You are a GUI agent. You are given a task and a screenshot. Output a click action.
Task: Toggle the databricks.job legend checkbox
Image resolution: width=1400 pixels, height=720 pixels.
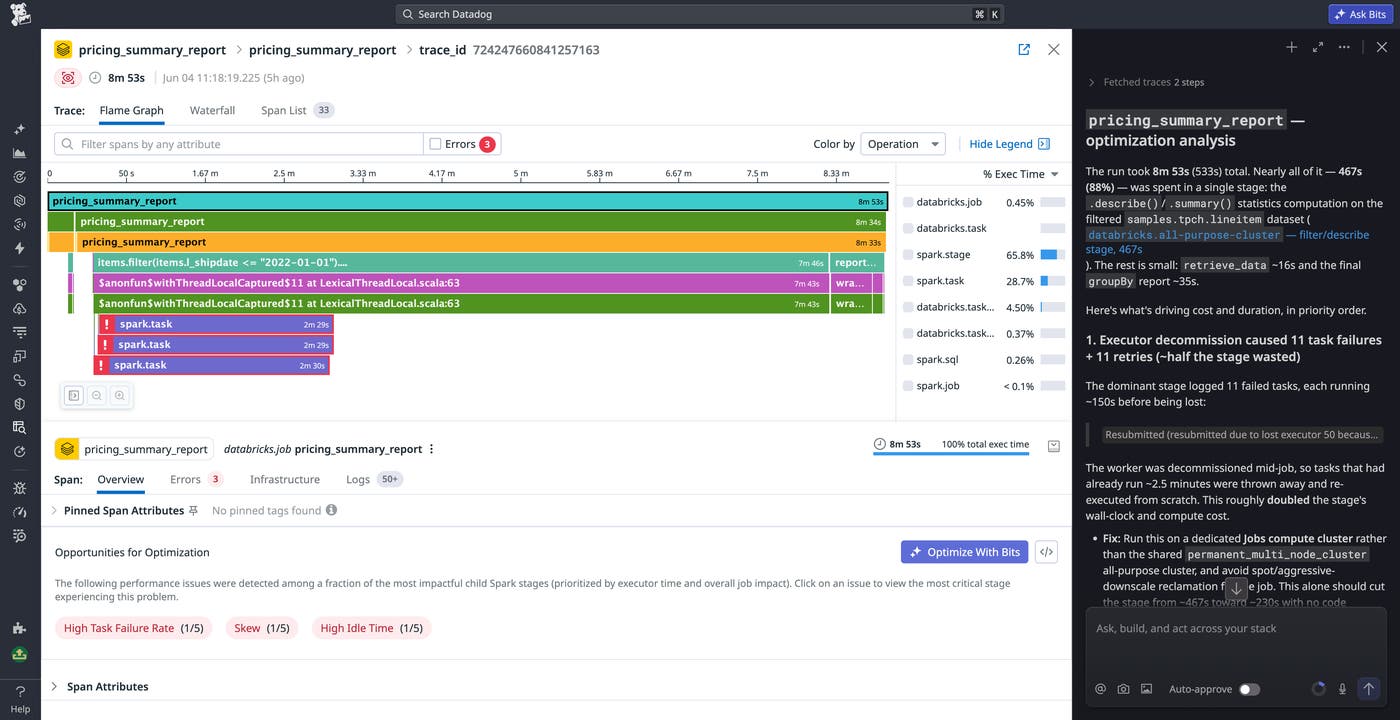(x=908, y=202)
